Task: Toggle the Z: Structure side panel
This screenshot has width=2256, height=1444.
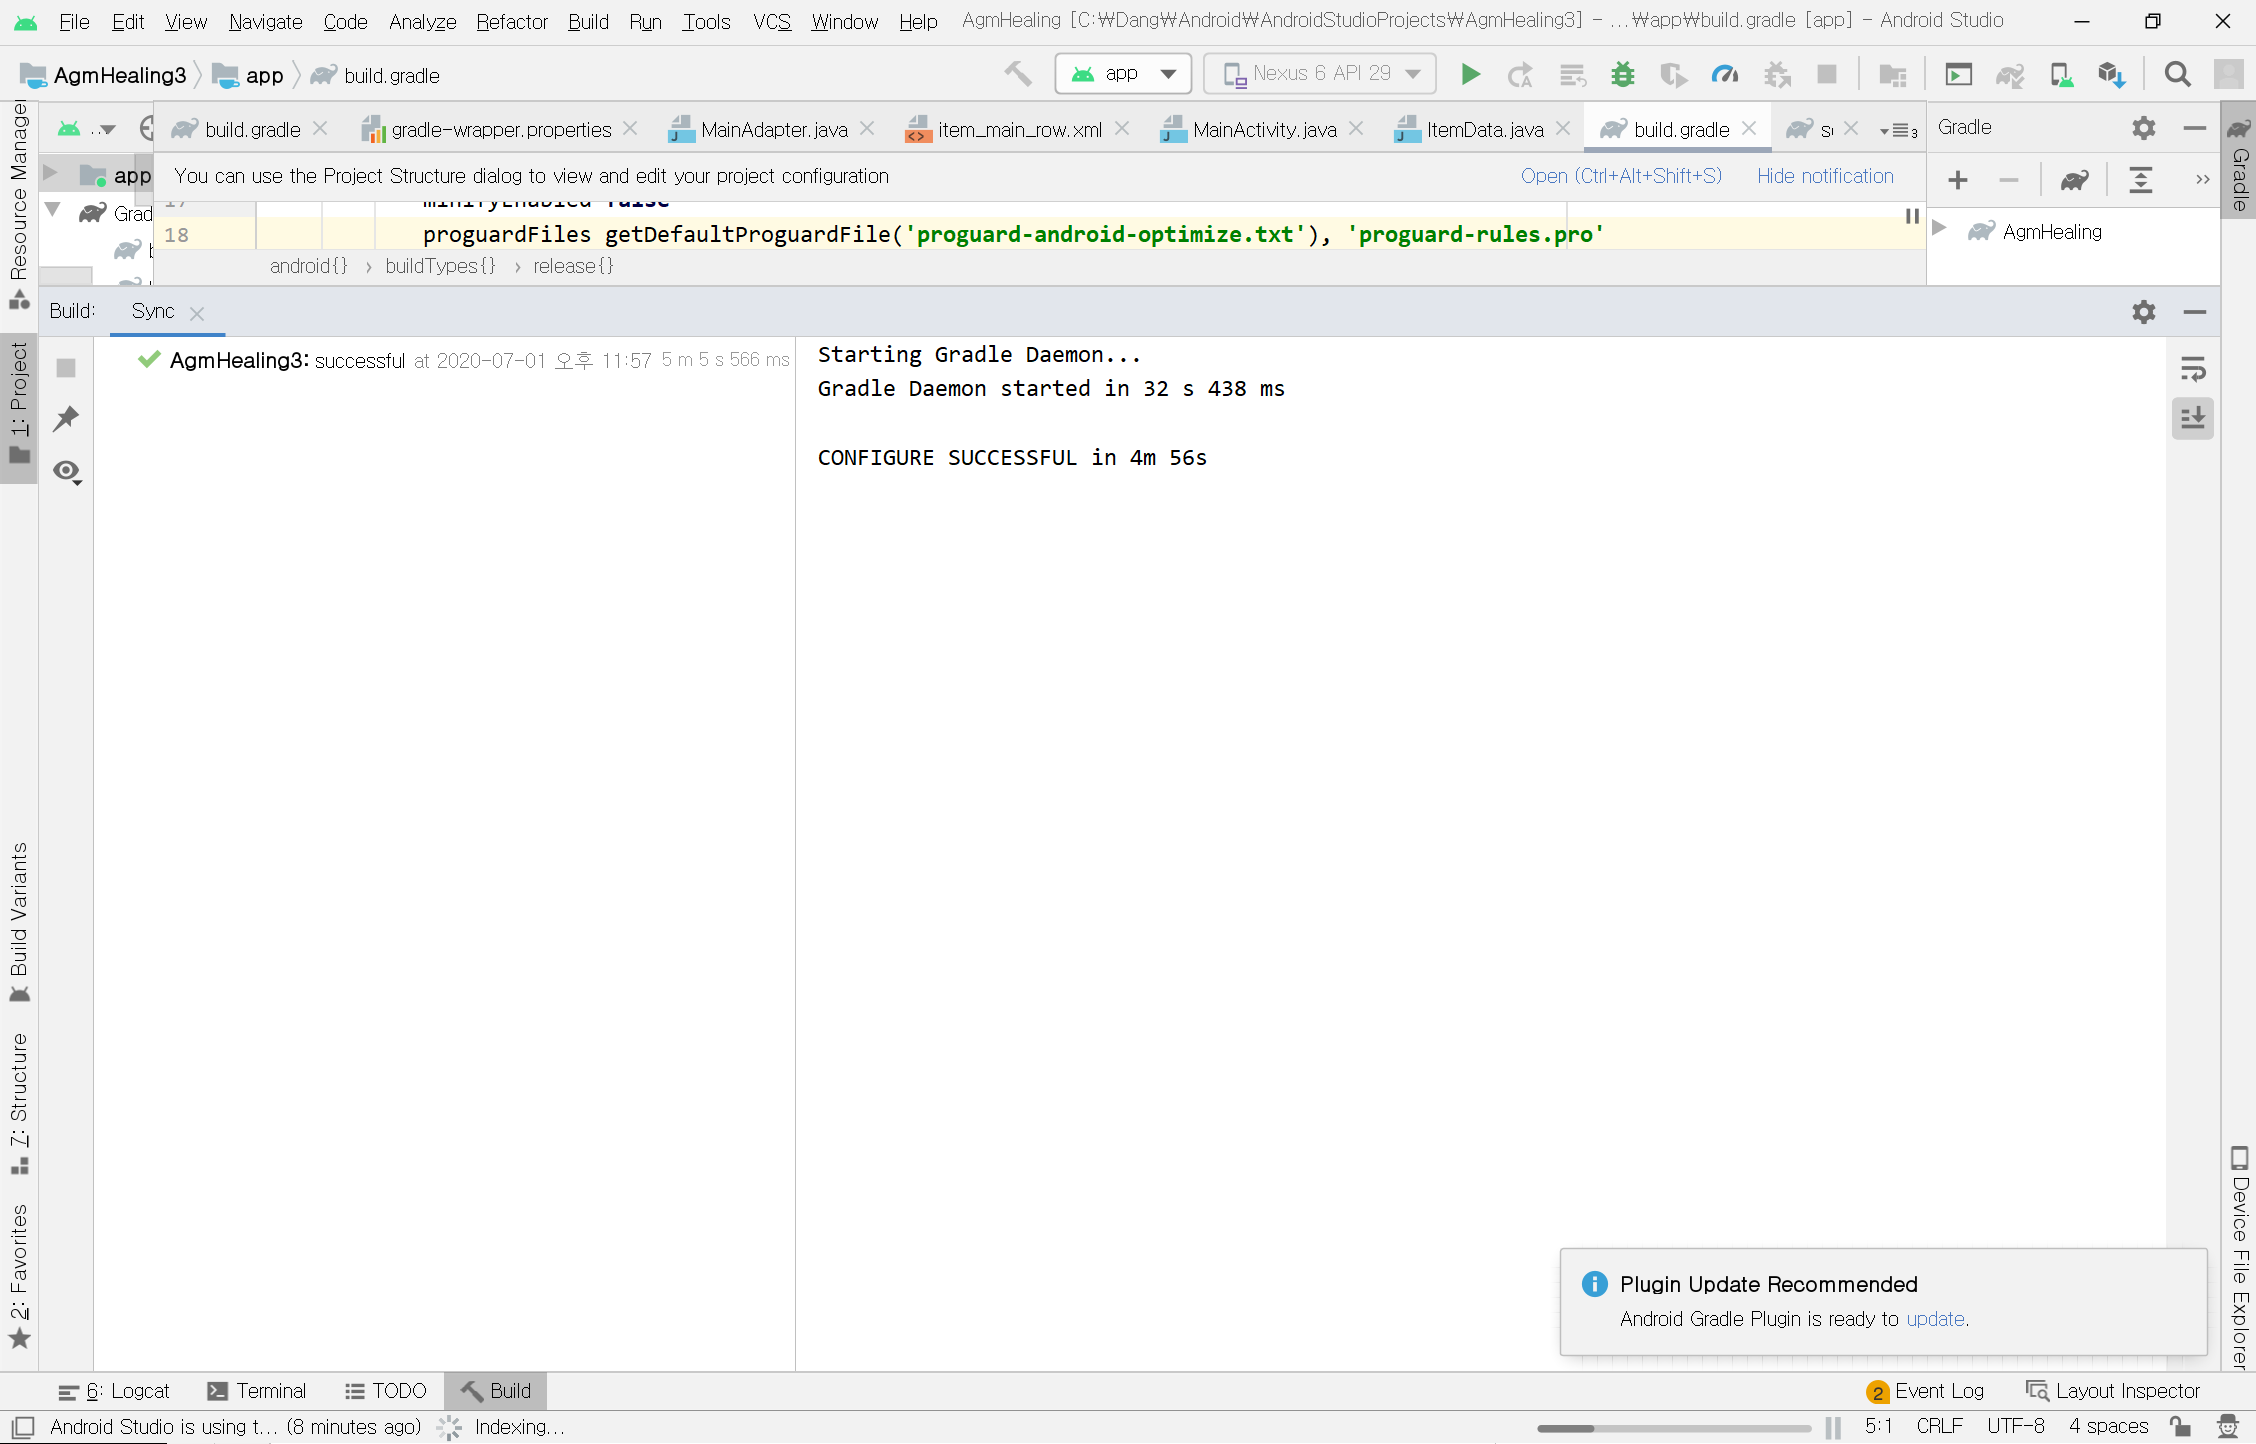Action: tap(19, 1104)
